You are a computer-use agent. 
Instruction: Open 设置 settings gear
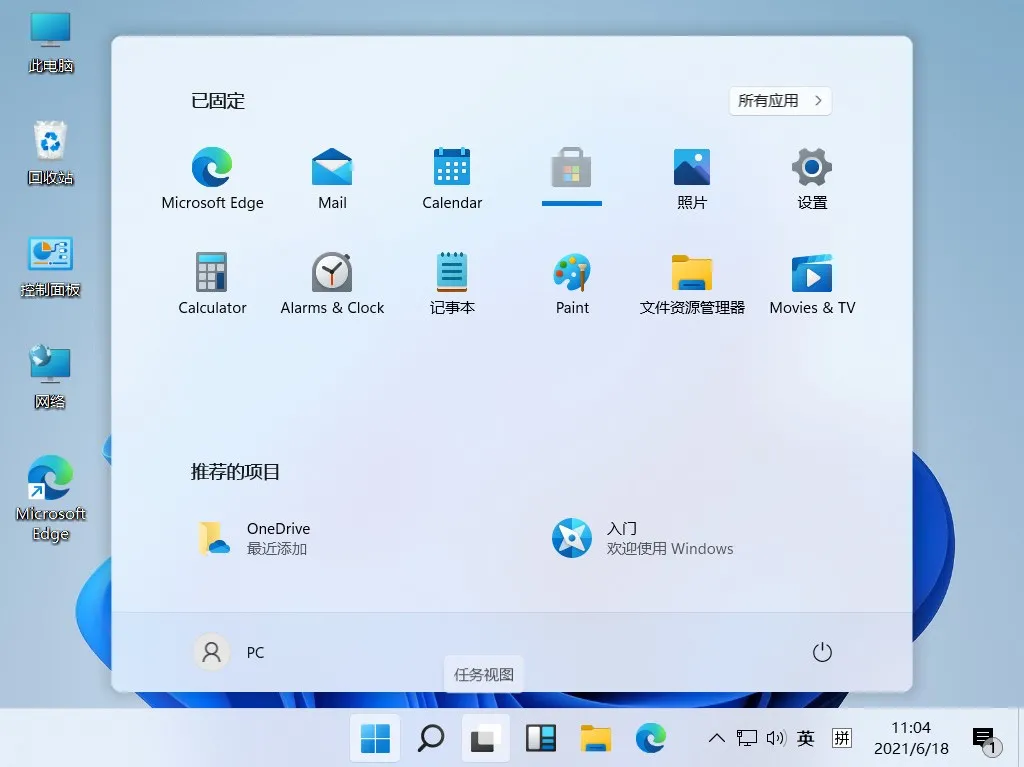tap(812, 178)
